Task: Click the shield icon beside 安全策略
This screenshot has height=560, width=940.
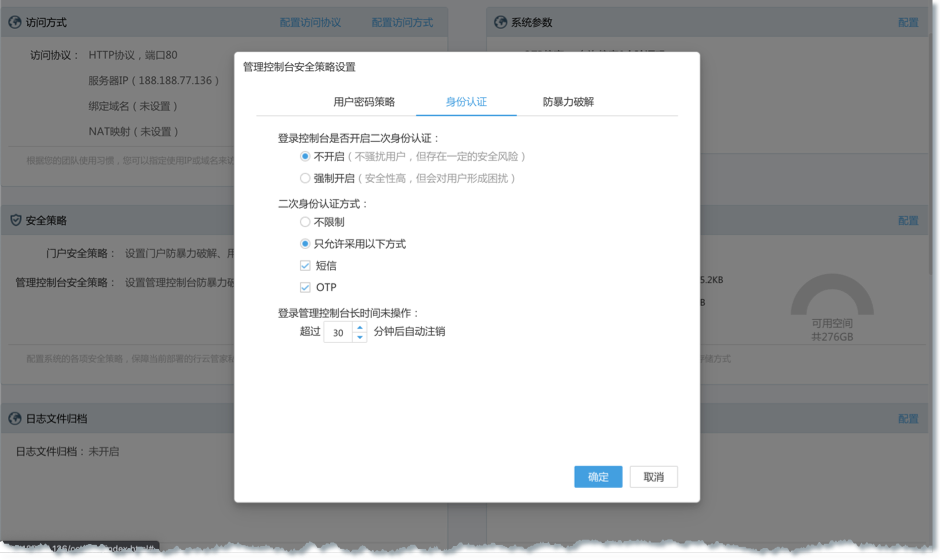Action: (x=16, y=220)
